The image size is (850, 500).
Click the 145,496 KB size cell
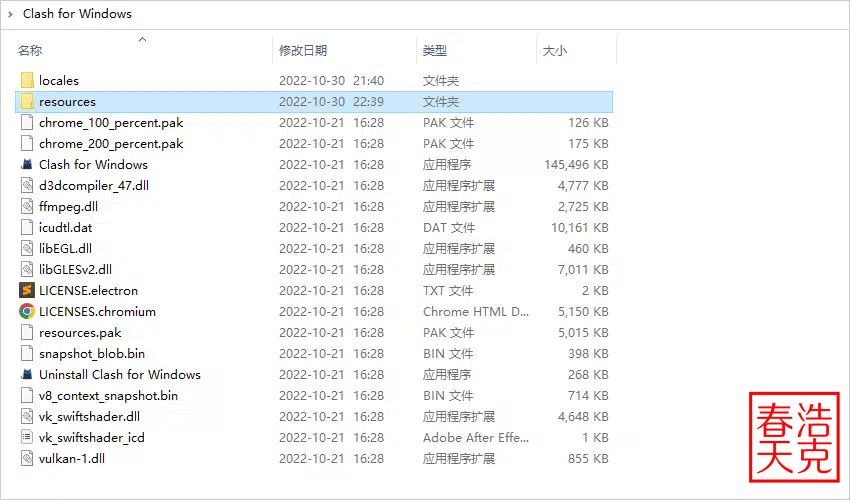click(x=576, y=164)
